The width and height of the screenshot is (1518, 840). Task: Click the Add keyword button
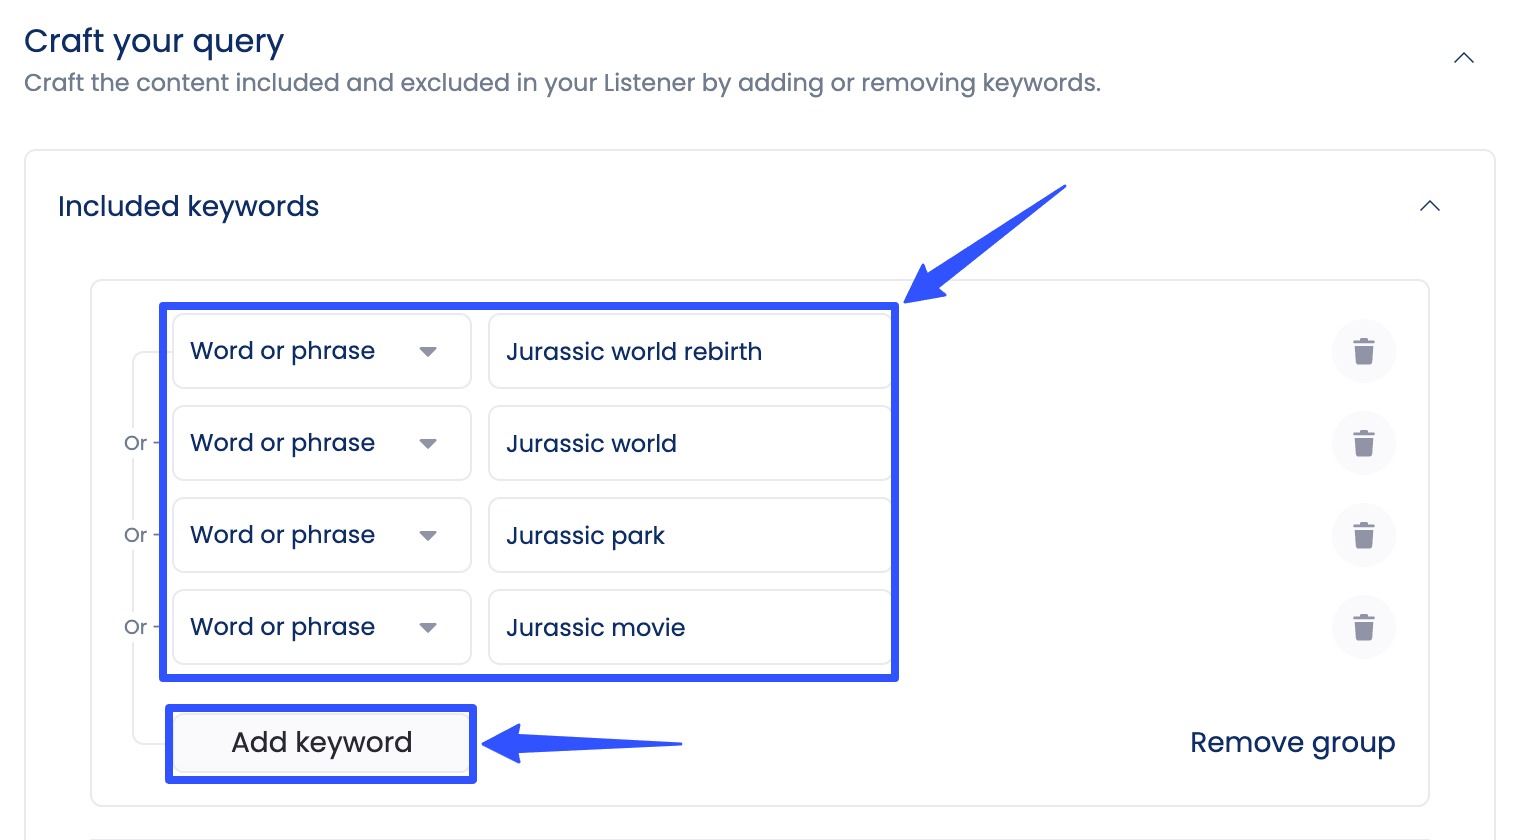pos(320,742)
